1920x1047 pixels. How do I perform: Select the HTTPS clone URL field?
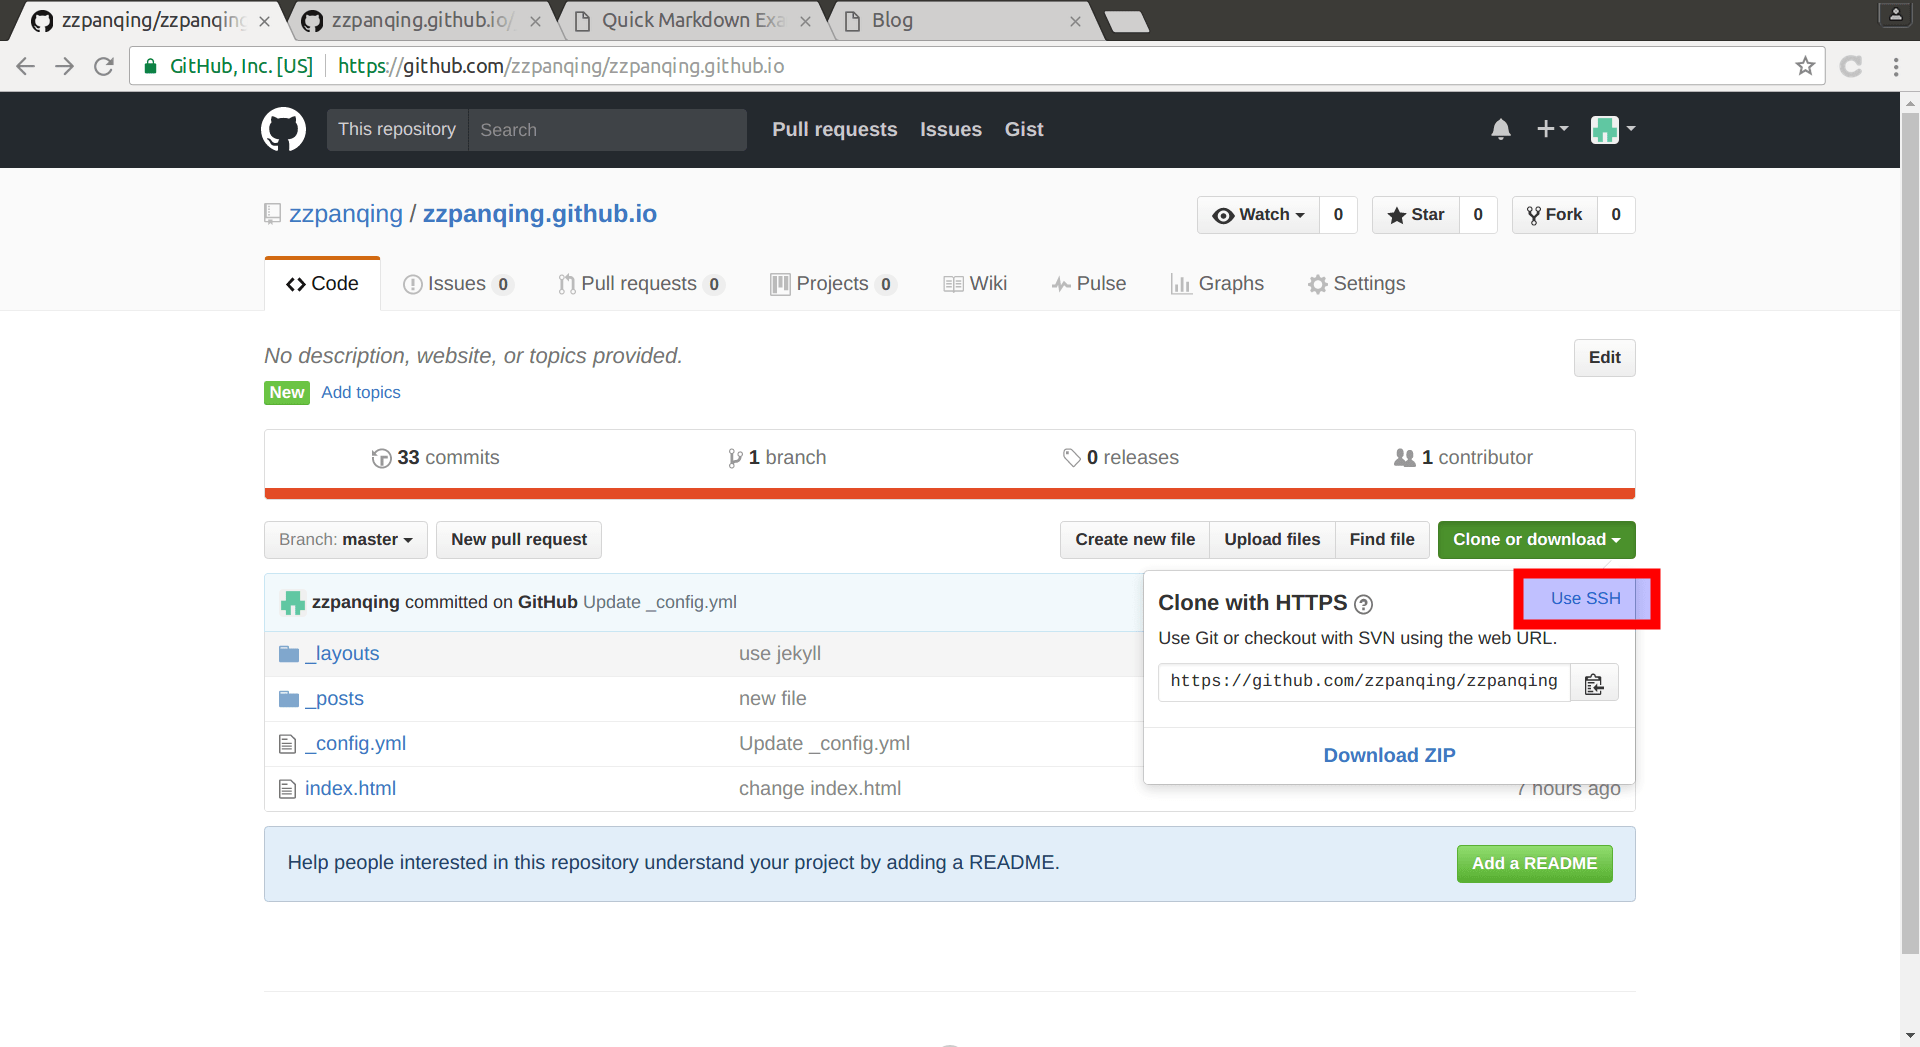[x=1364, y=682]
